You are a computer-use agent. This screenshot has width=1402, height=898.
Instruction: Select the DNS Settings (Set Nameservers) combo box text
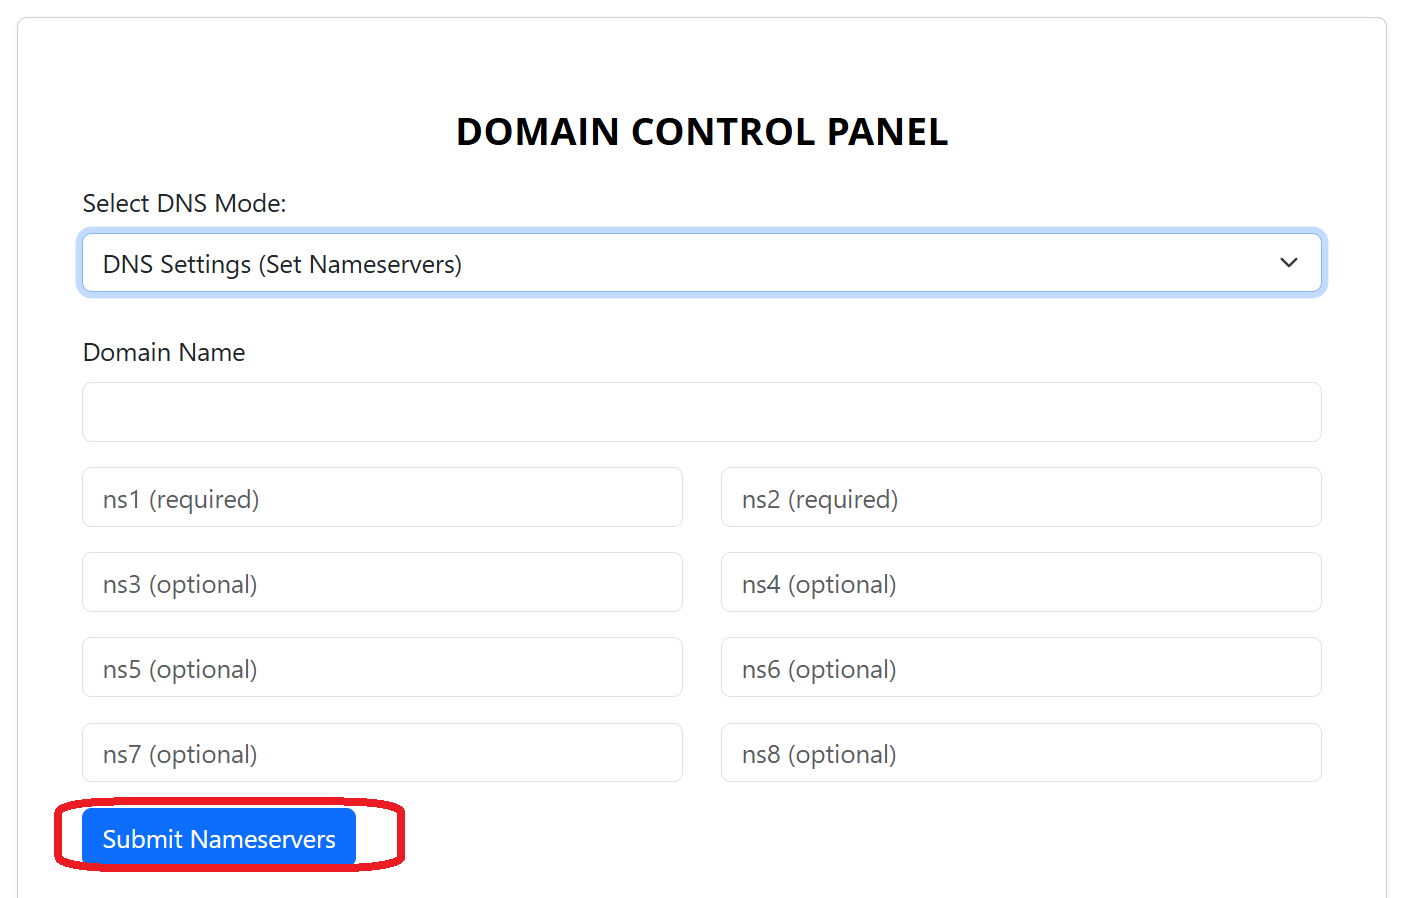pos(282,264)
